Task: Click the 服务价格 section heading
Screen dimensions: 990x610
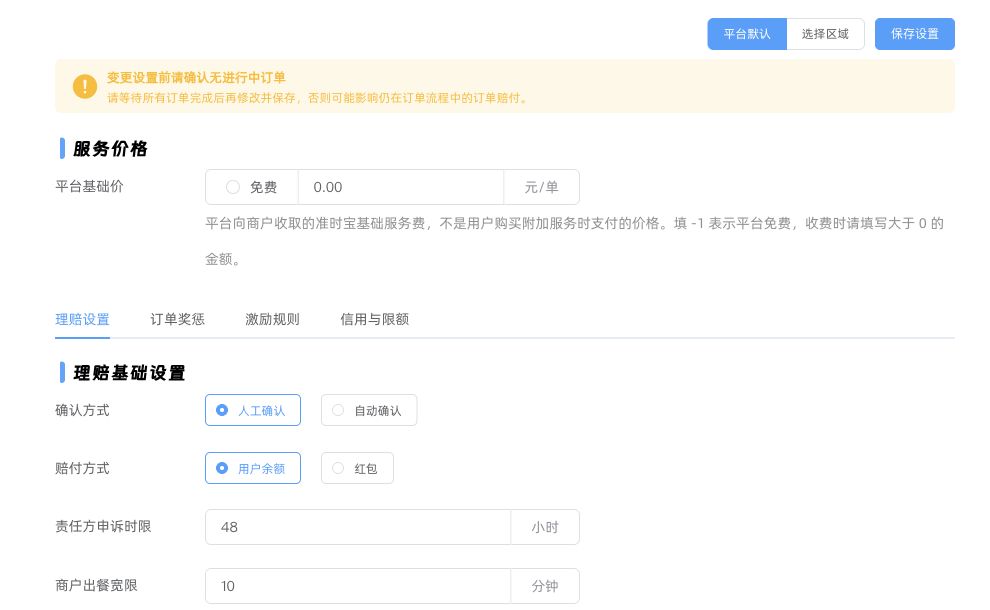Action: 110,149
